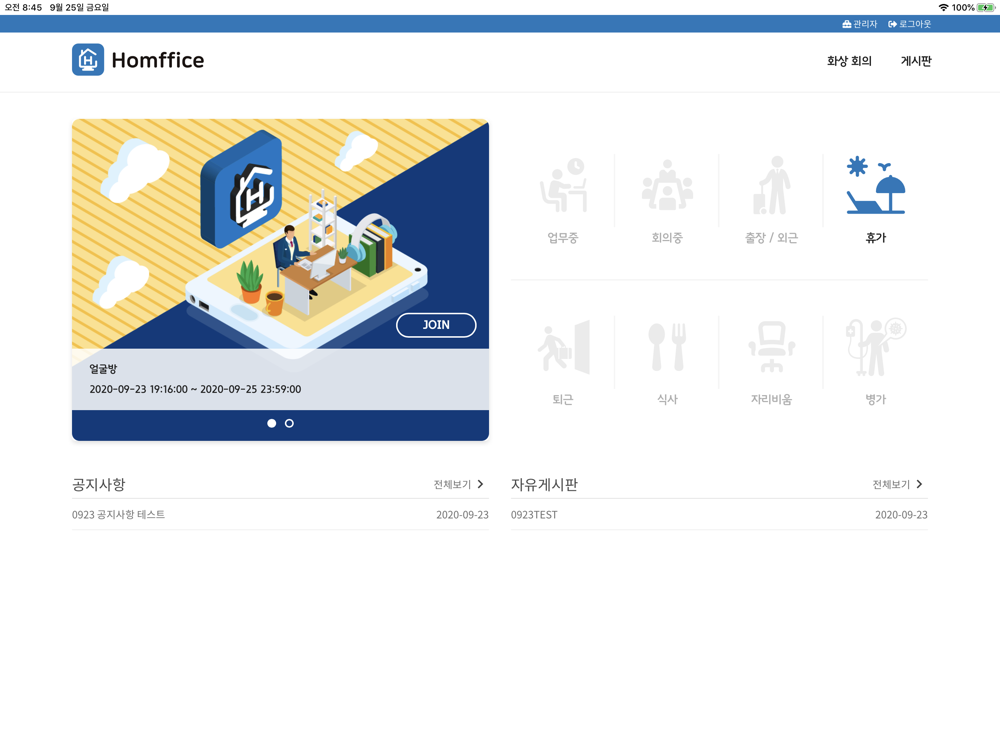Click chevron arrow next to 공지사항 전체보기

tap(480, 484)
